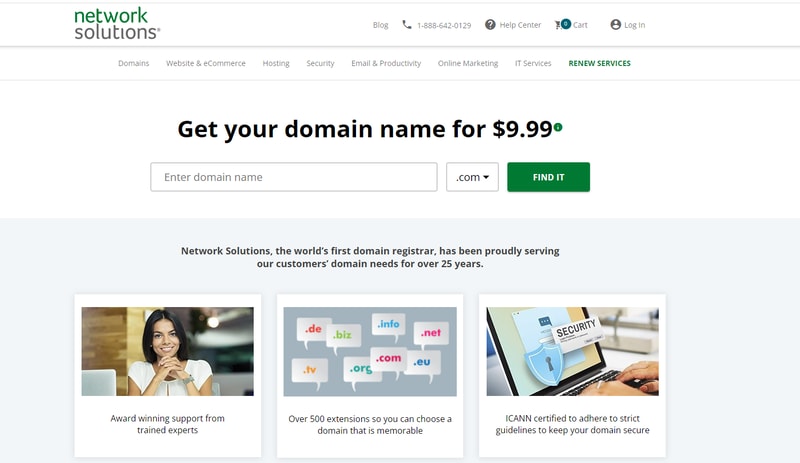The image size is (800, 463).
Task: Expand the .com extension dropdown
Action: click(x=472, y=177)
